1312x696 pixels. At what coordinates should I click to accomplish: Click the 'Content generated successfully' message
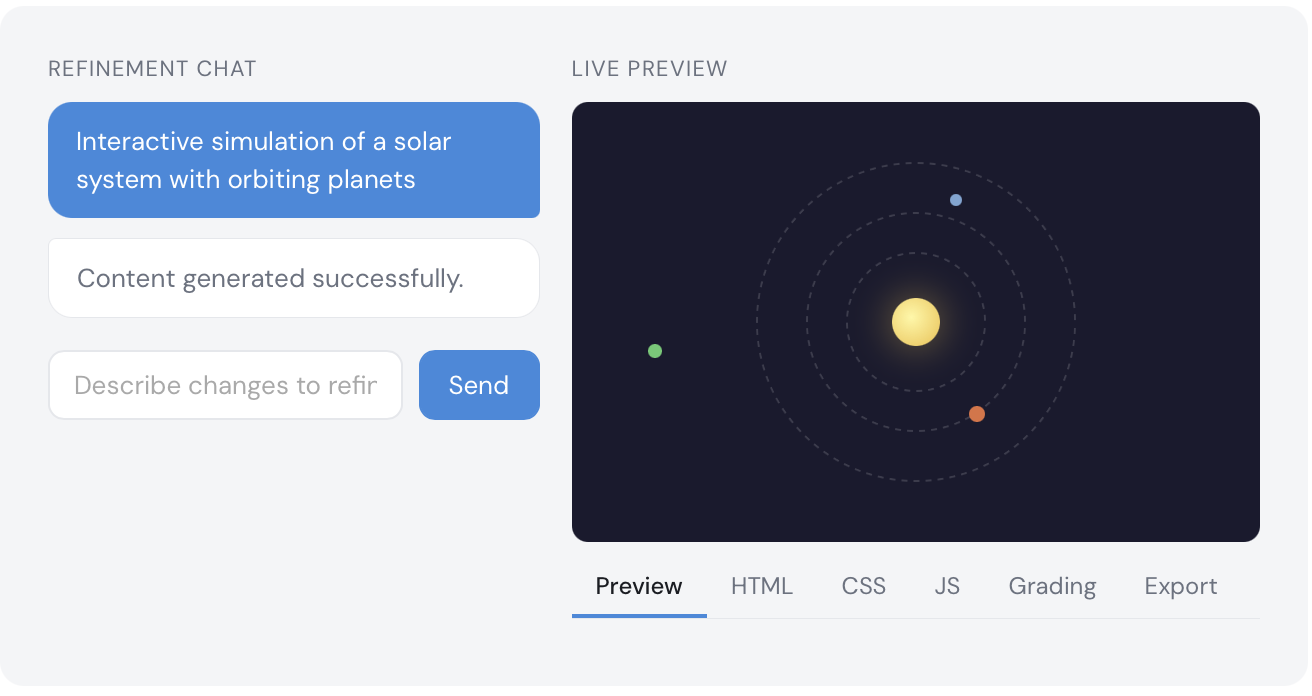point(294,278)
